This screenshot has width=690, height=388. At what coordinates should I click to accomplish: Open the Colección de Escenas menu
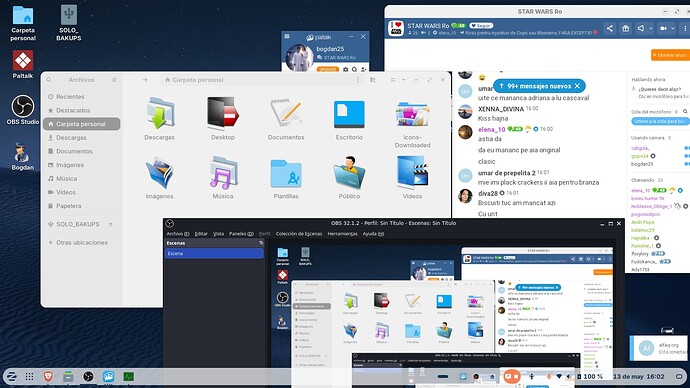(x=299, y=234)
